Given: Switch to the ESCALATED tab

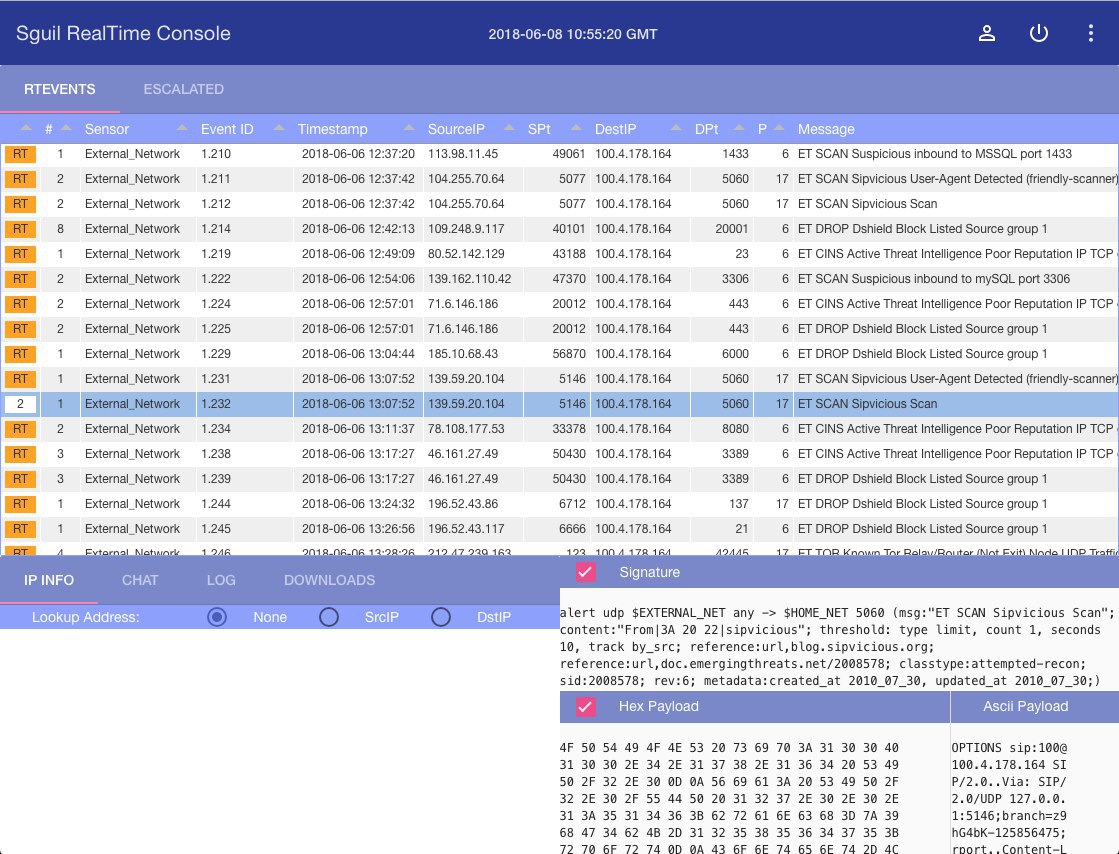Looking at the screenshot, I should click(183, 89).
